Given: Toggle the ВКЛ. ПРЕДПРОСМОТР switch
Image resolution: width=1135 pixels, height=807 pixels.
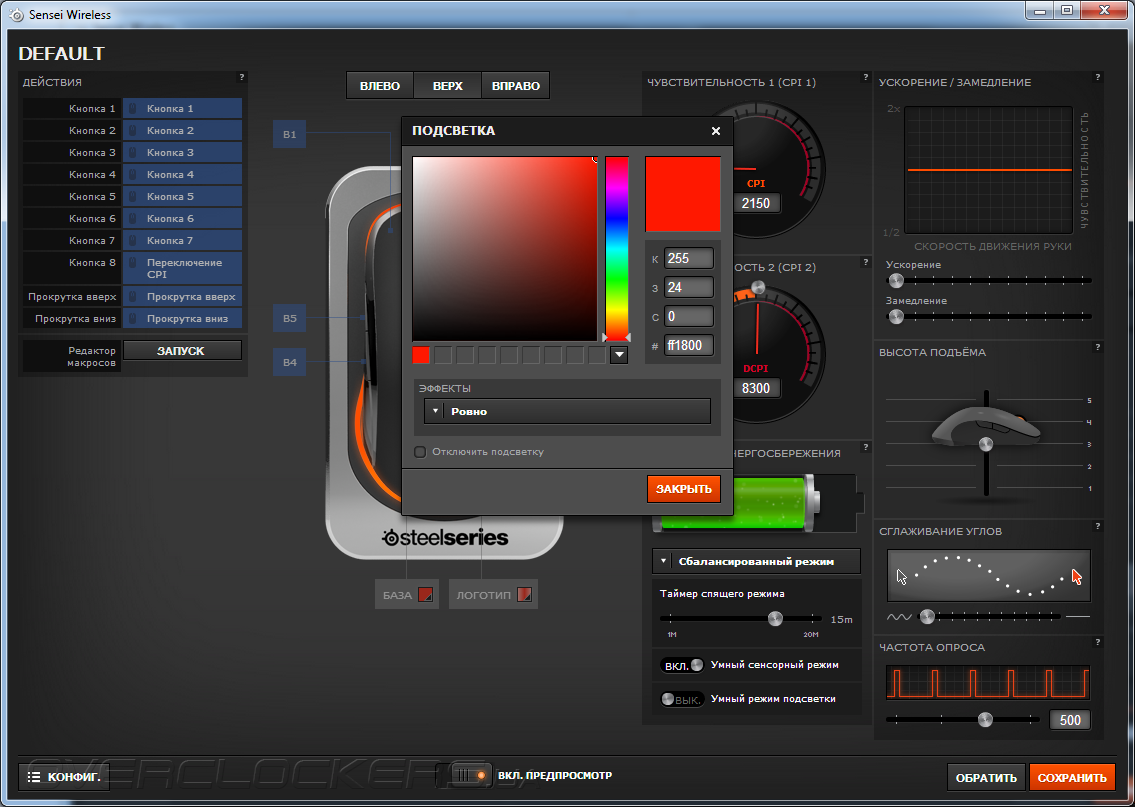Looking at the screenshot, I should click(463, 775).
